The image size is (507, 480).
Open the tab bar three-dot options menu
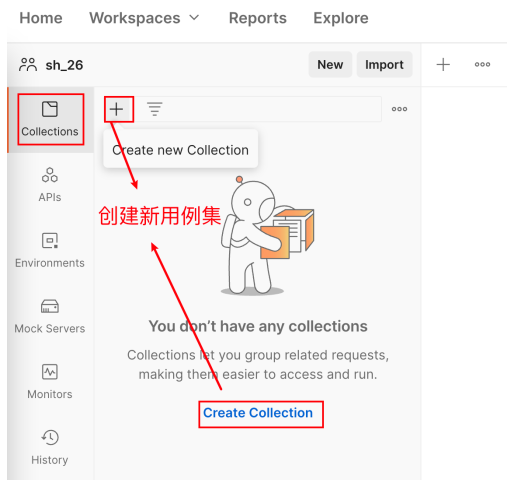click(482, 64)
